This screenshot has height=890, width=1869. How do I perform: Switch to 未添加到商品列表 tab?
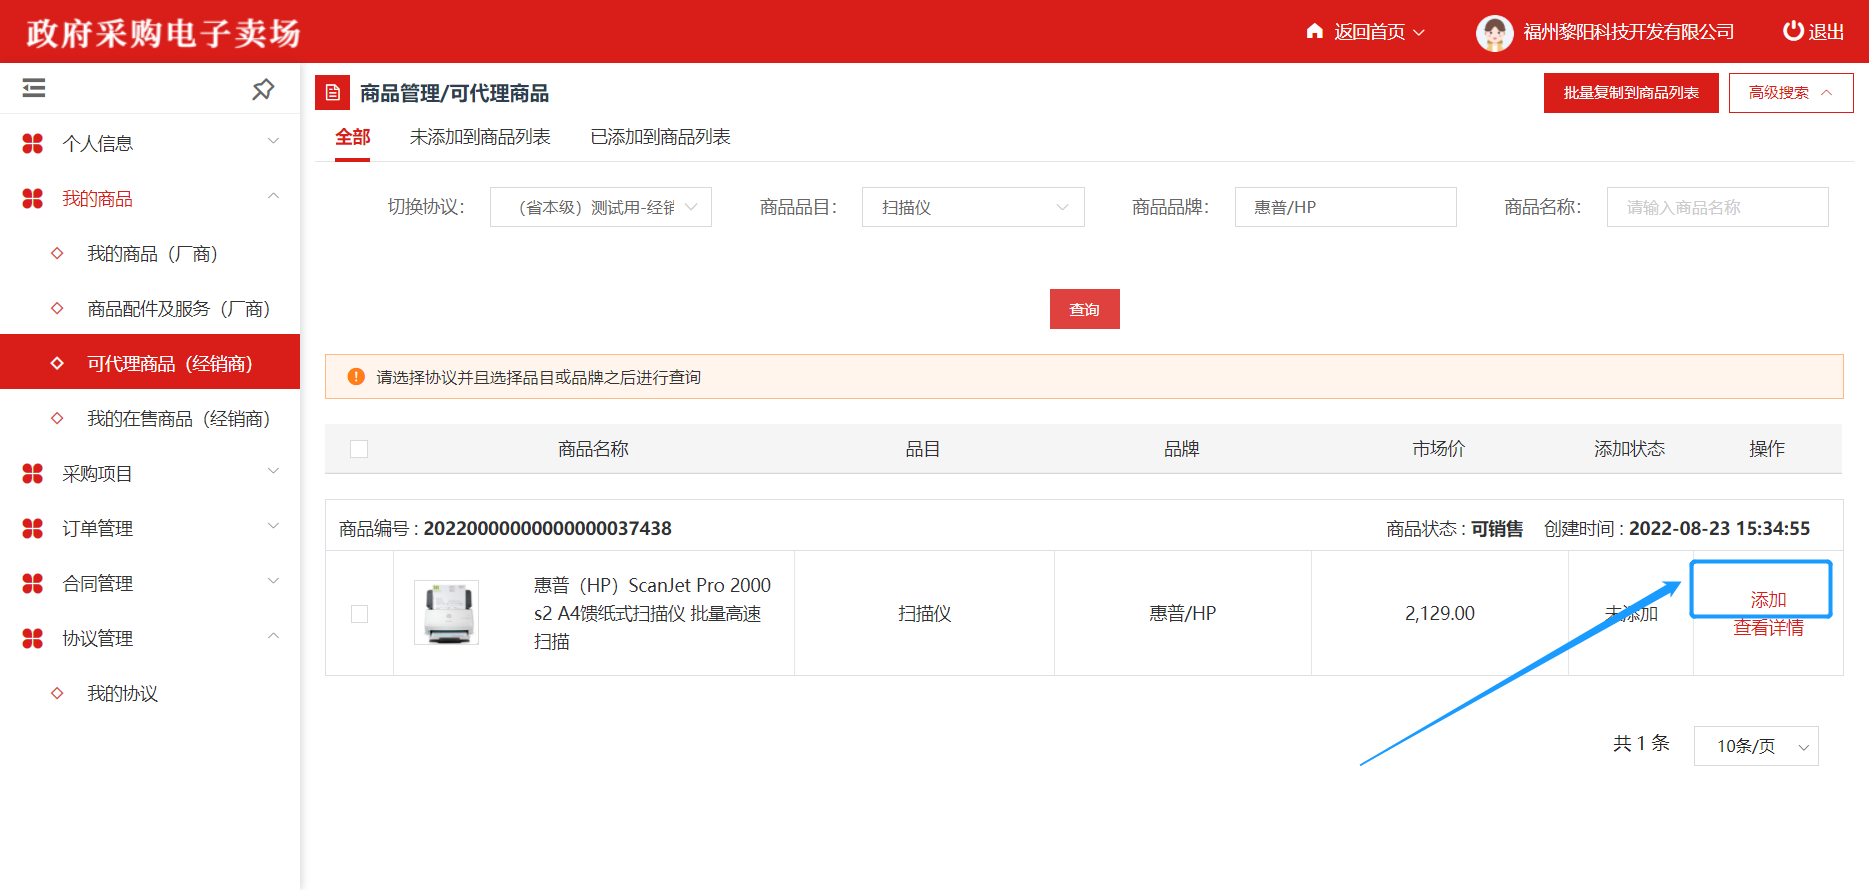point(480,137)
